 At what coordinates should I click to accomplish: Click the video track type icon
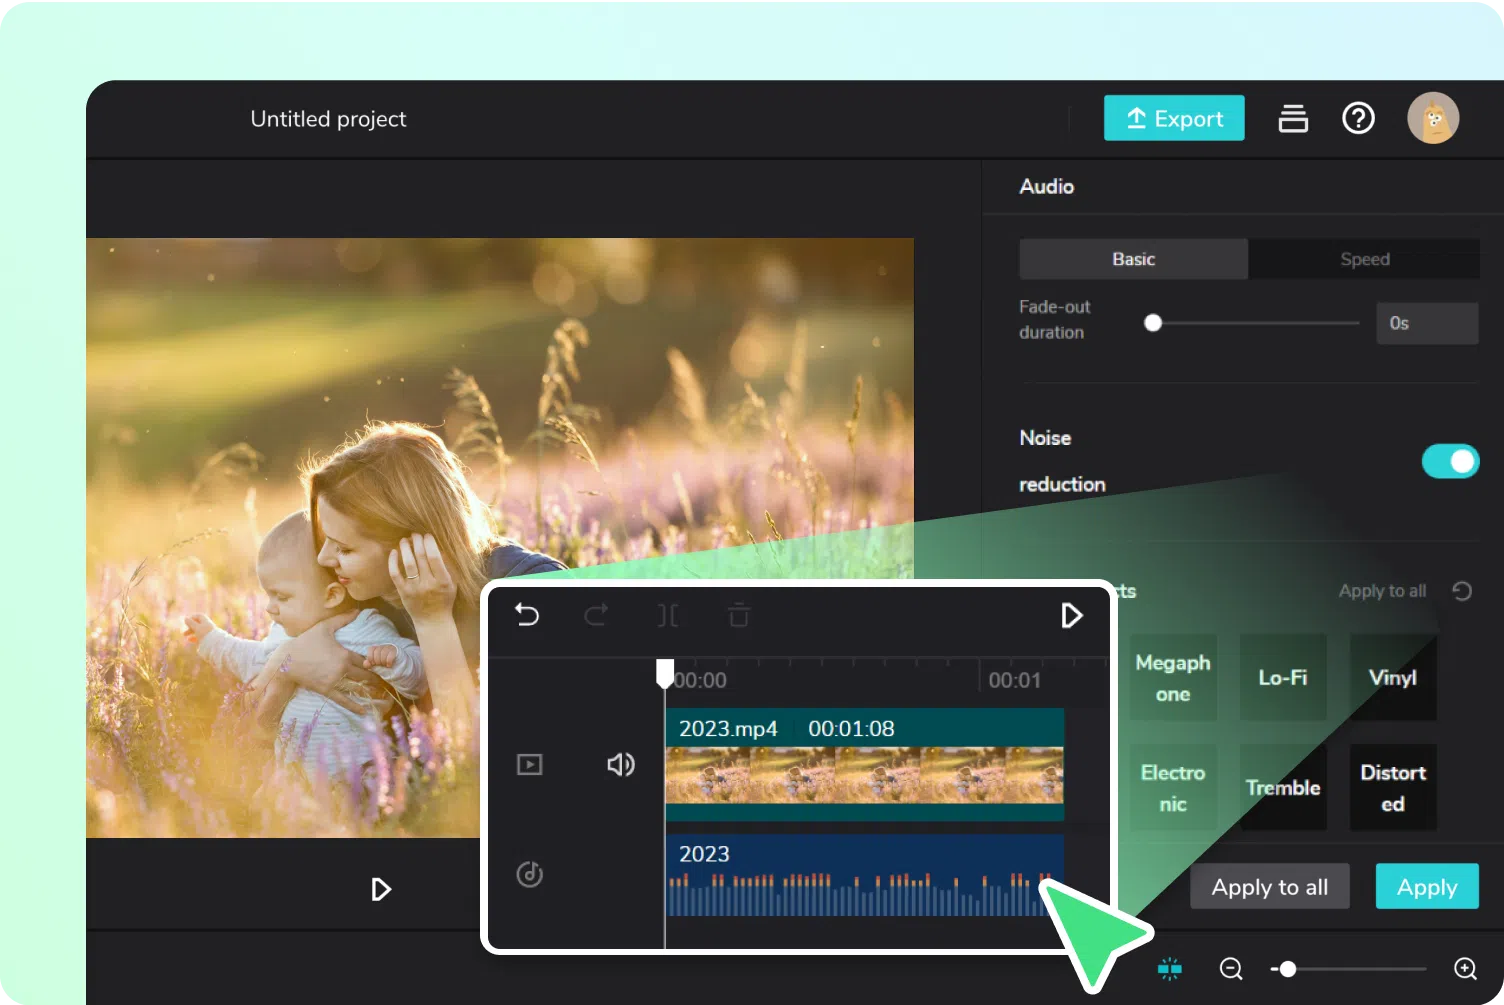coord(530,765)
